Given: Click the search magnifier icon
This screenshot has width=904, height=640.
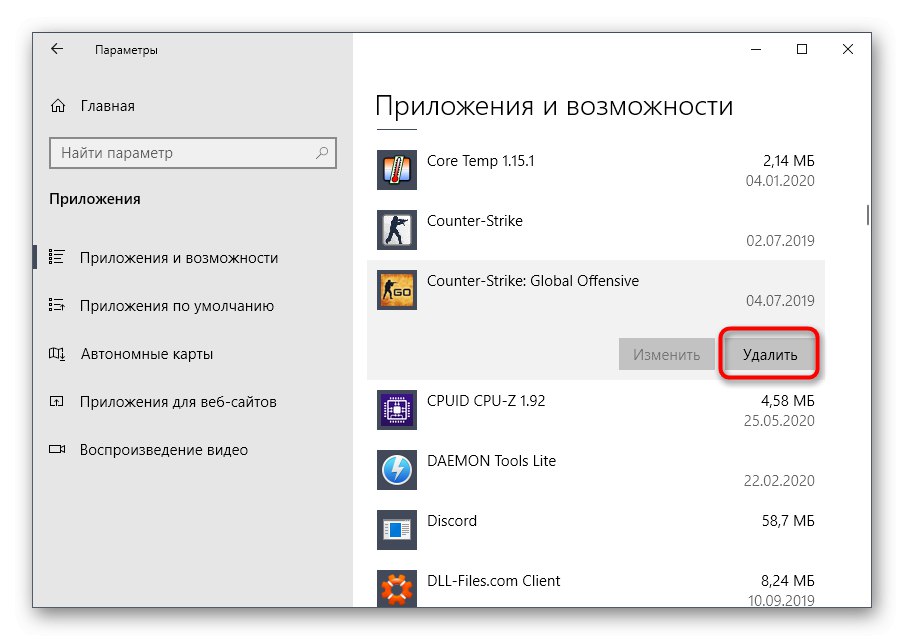Looking at the screenshot, I should click(322, 153).
